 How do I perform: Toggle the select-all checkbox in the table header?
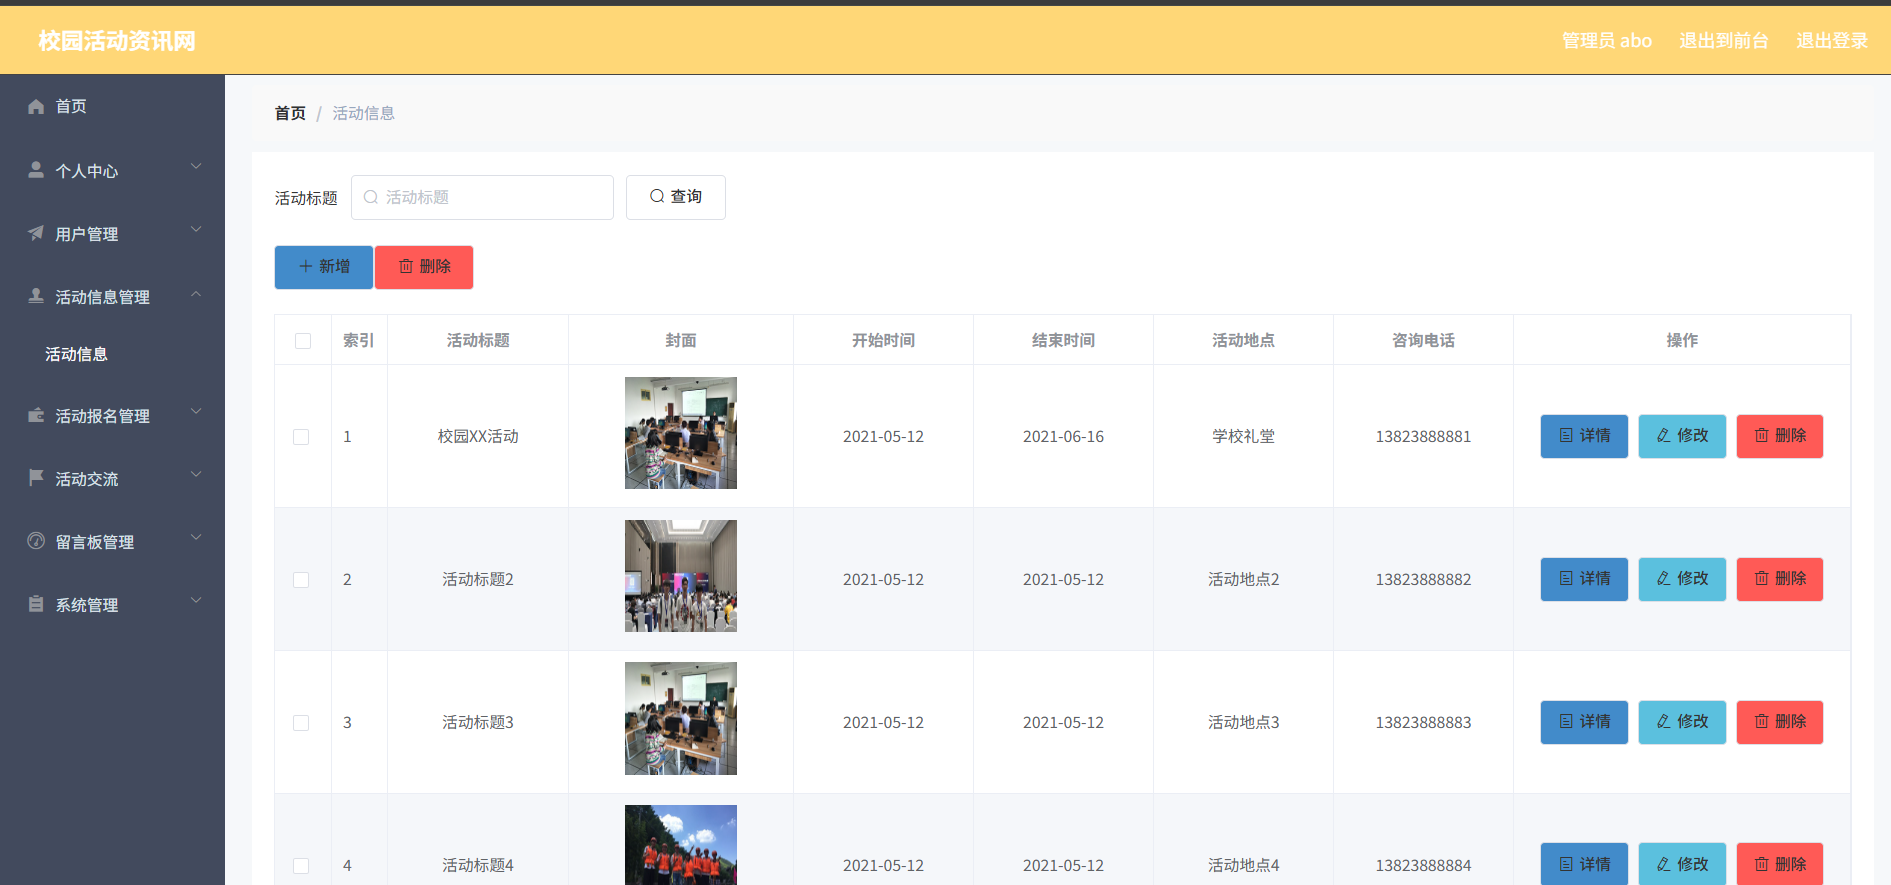tap(303, 341)
